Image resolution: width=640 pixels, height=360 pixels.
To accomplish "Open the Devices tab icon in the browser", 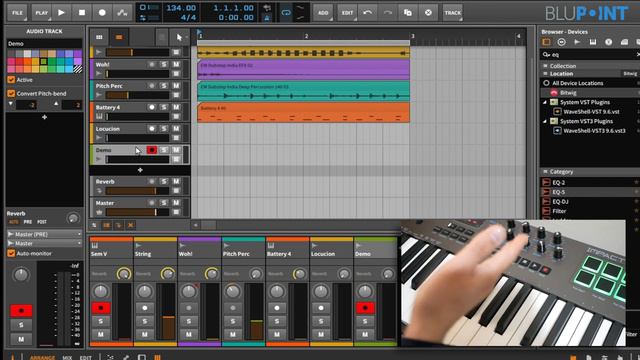I will (546, 42).
